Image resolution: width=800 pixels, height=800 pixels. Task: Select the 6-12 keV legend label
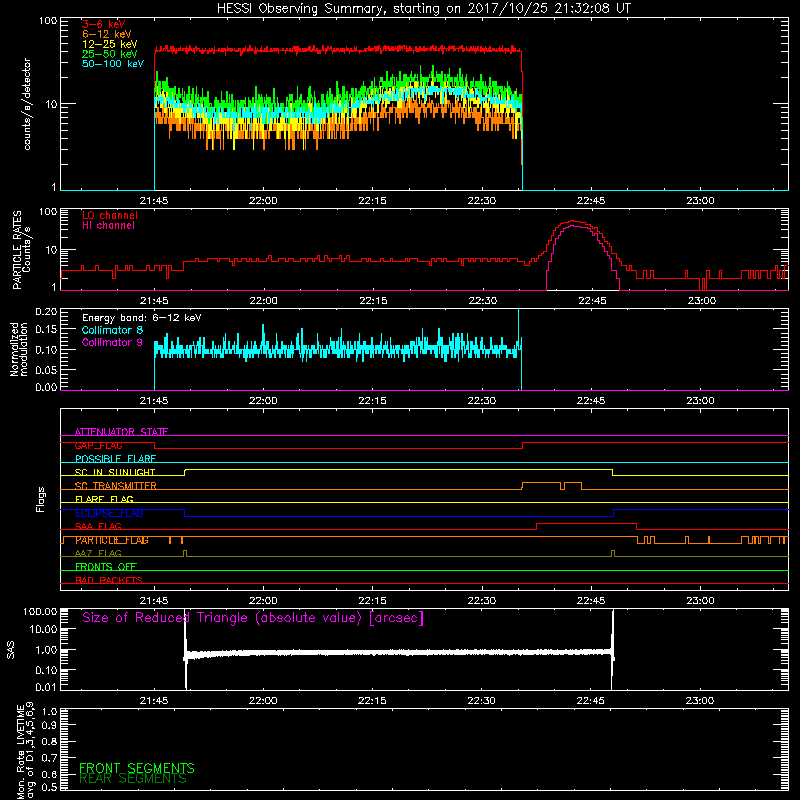coord(106,34)
